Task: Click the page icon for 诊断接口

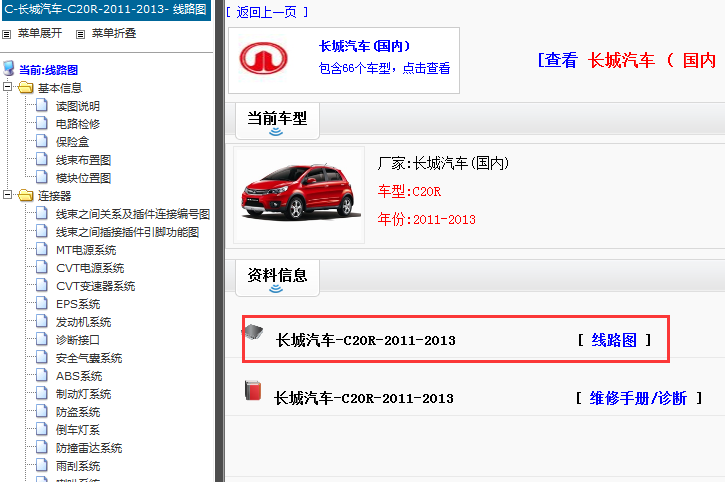Action: 42,340
